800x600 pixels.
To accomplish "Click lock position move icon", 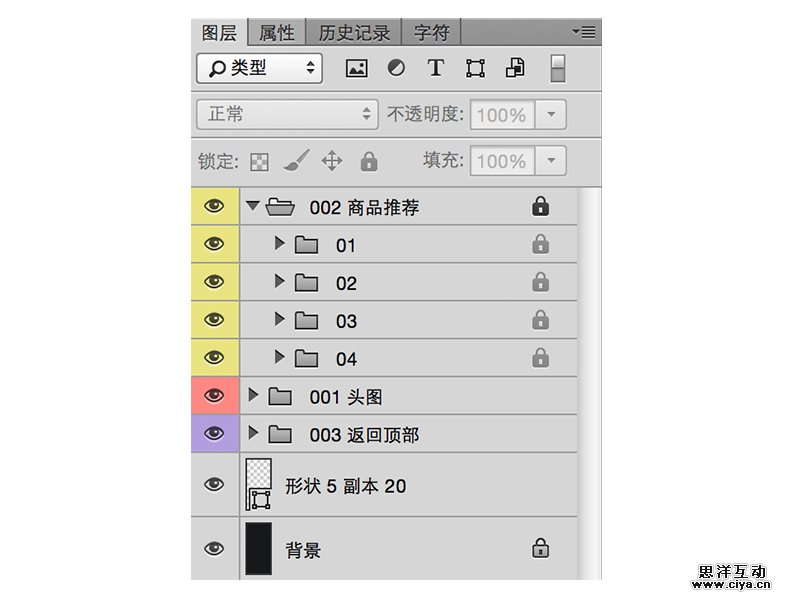I will (332, 161).
